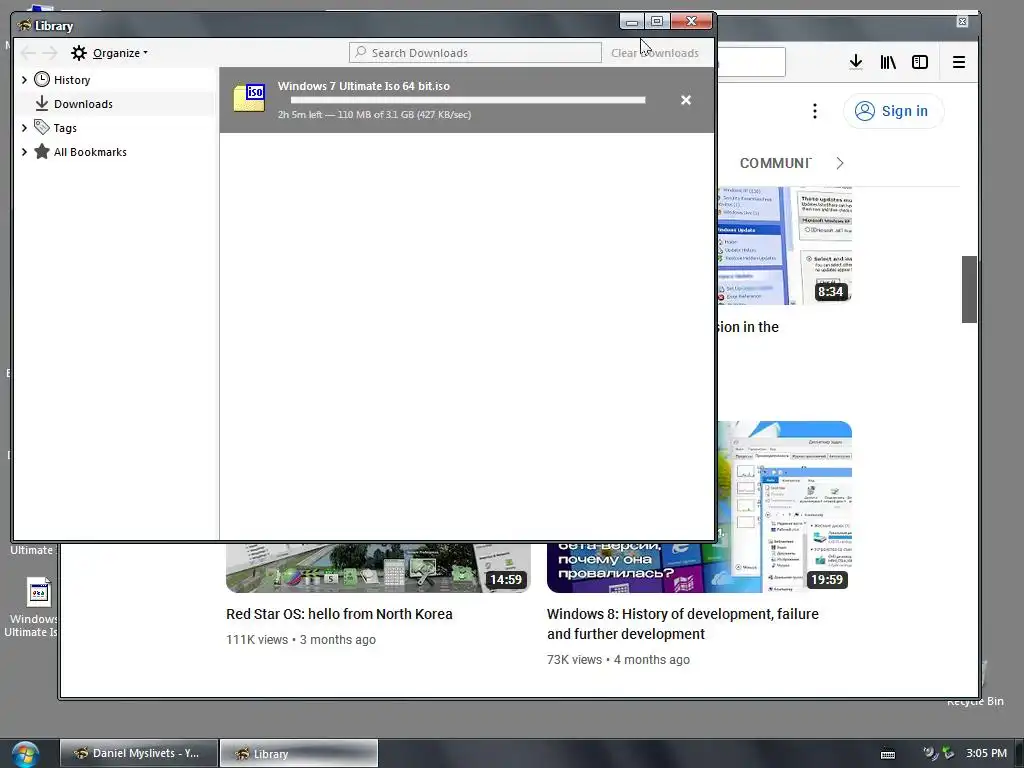Maximize the Library window
Screen dimensions: 1024x768
[657, 22]
